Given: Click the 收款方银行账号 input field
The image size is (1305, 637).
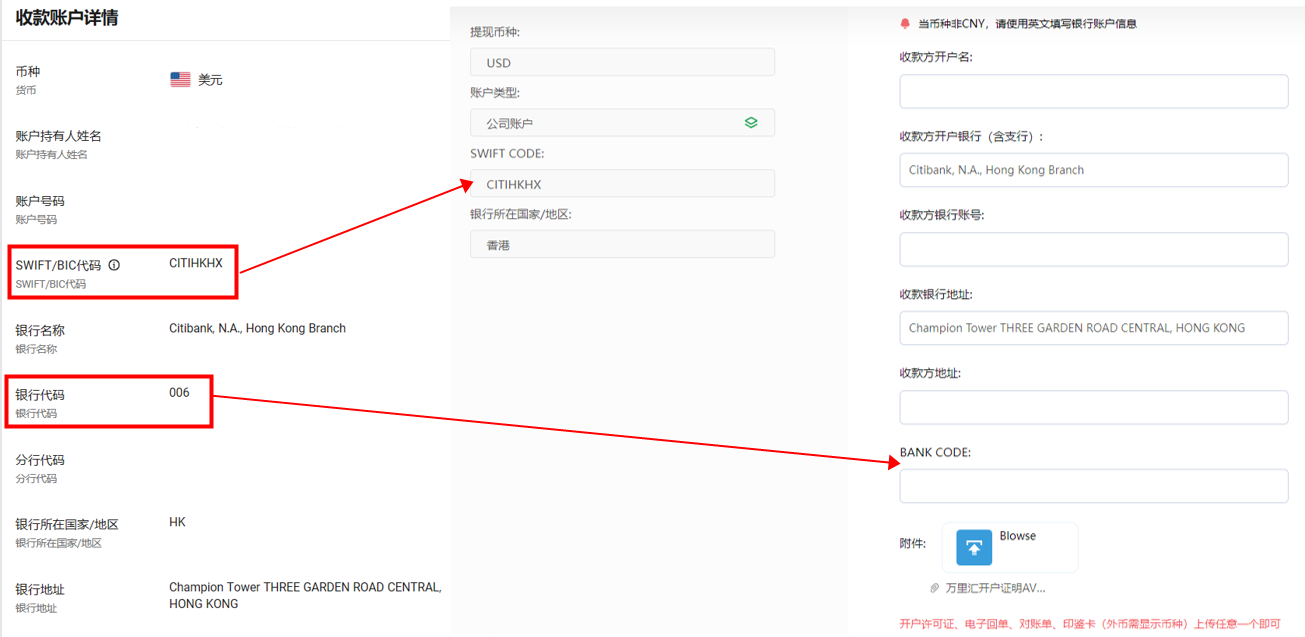Looking at the screenshot, I should (x=1093, y=249).
